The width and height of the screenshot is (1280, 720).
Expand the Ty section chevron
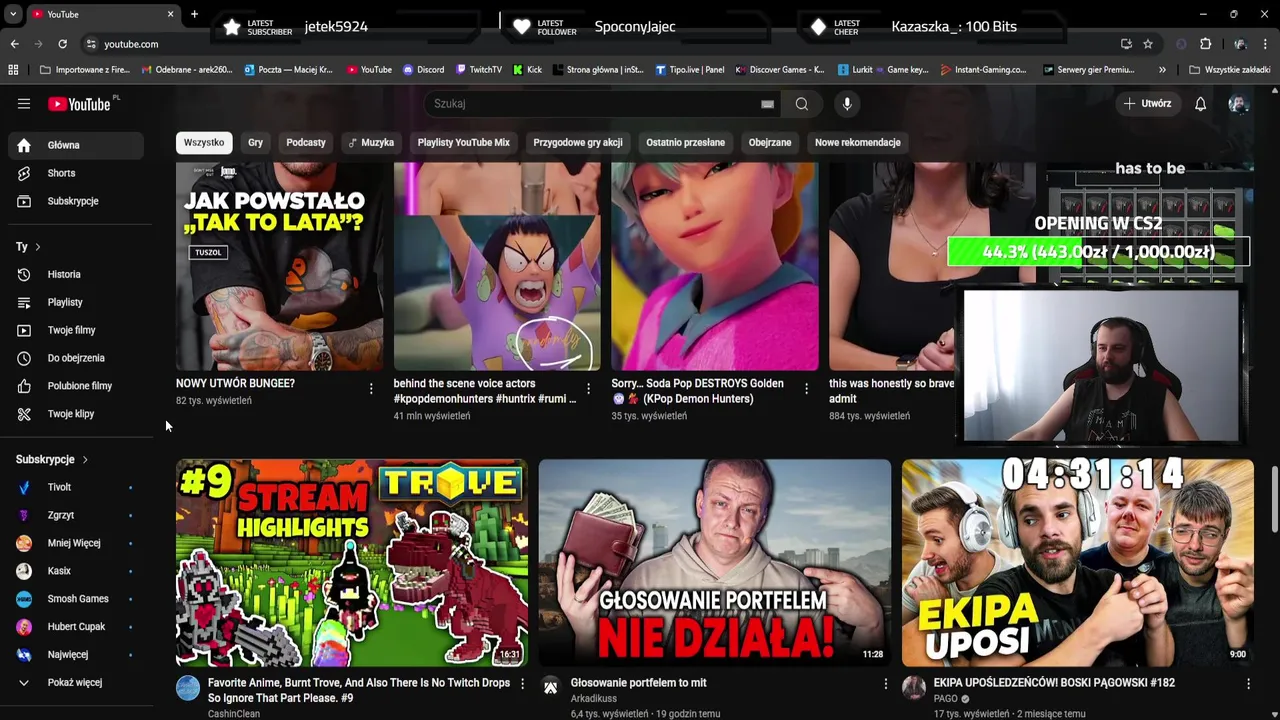[37, 247]
